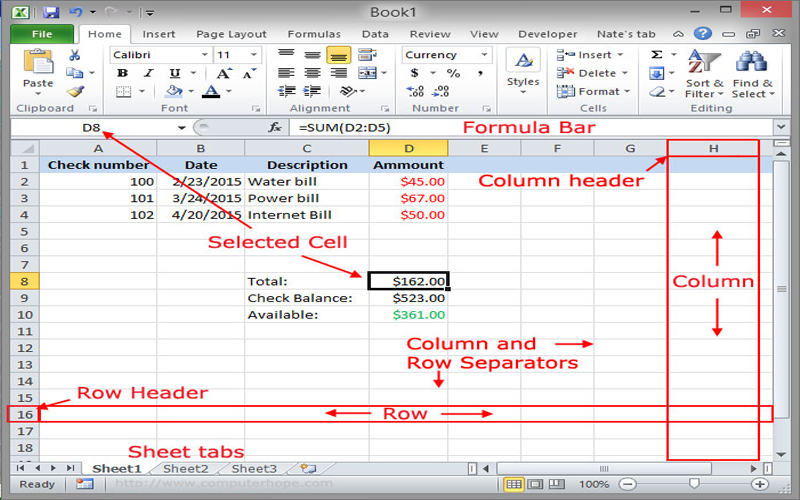Select Middle Align icon
The width and height of the screenshot is (800, 500).
(312, 55)
